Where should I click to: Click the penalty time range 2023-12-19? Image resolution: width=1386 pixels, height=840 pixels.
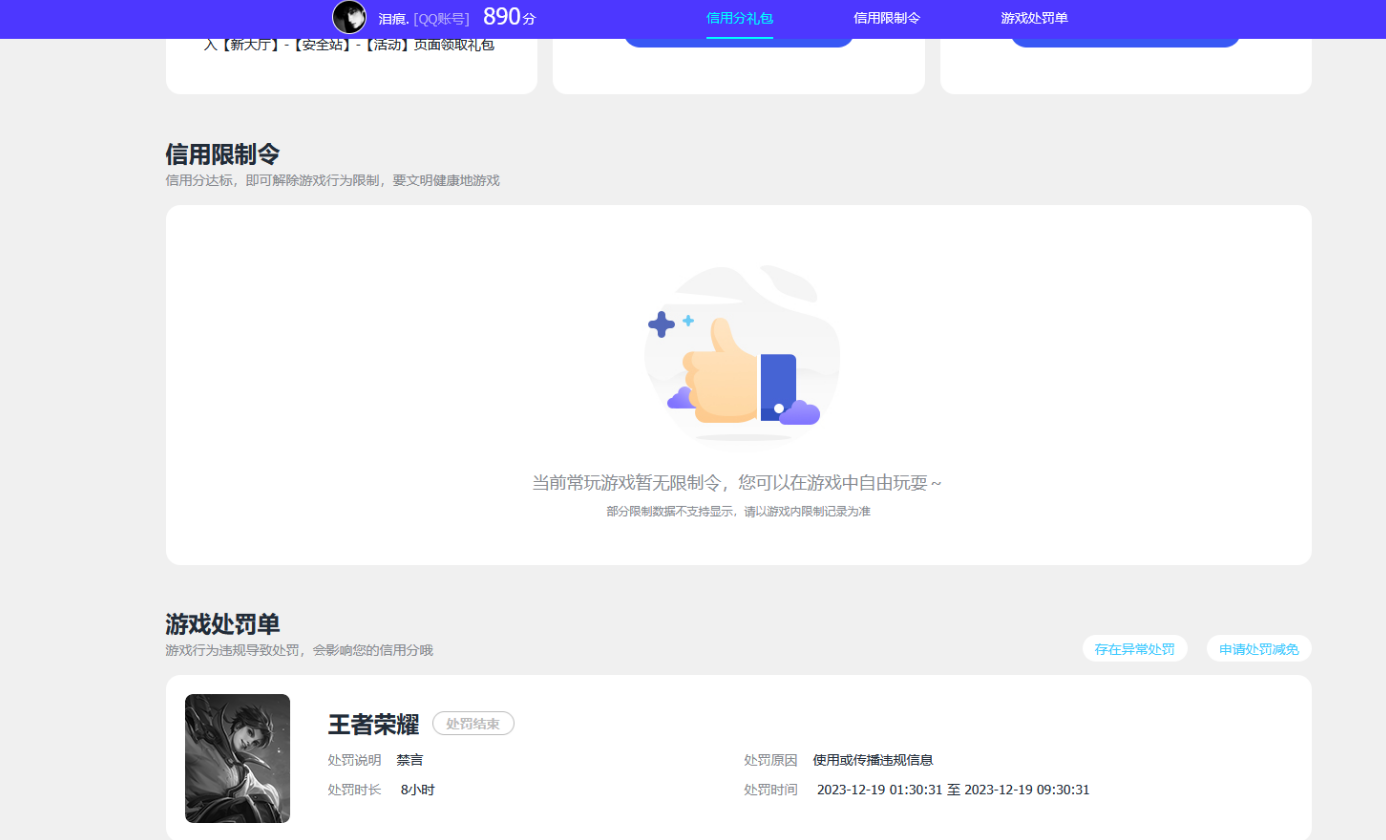click(x=953, y=790)
